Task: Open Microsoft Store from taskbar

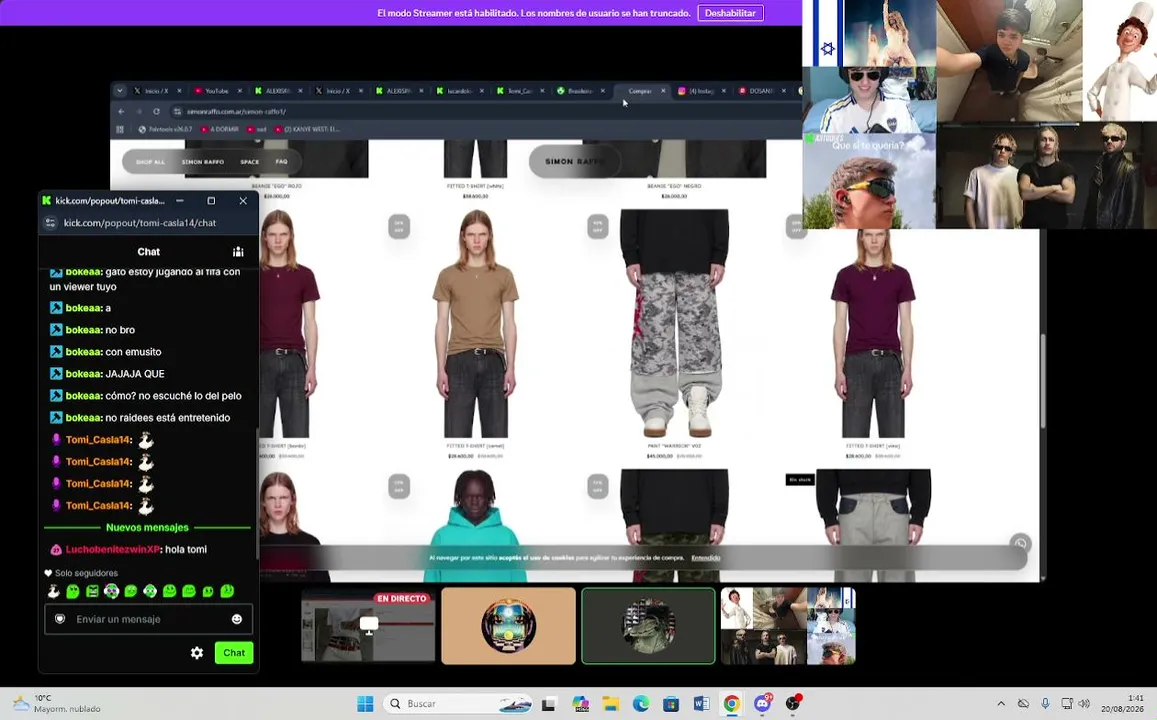Action: (x=671, y=704)
